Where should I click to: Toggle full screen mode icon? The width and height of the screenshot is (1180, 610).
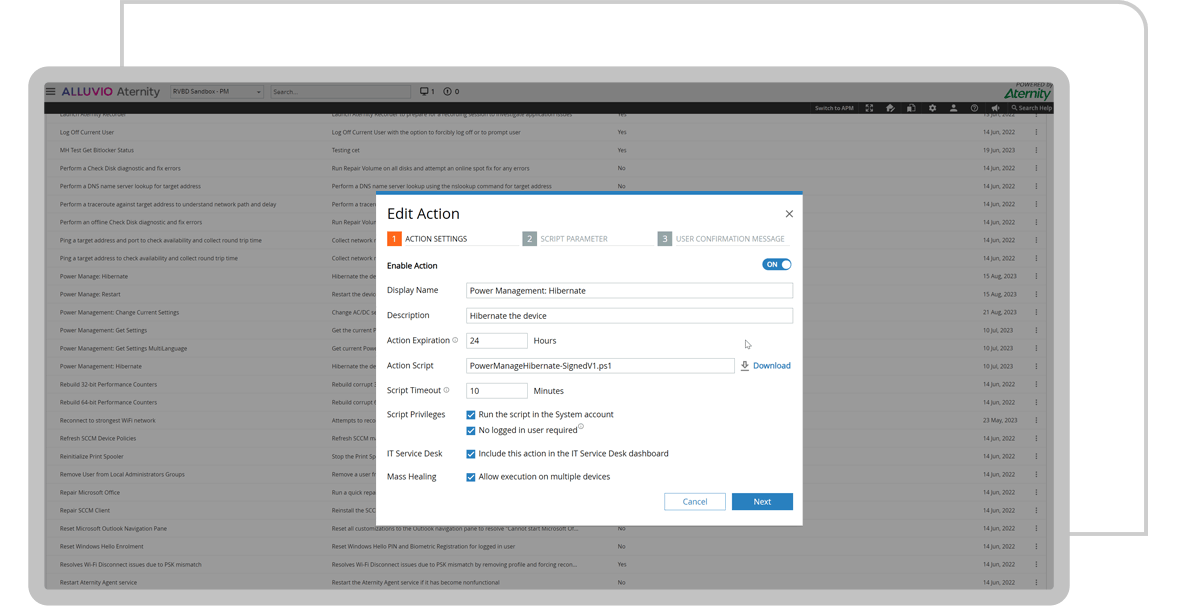click(869, 108)
